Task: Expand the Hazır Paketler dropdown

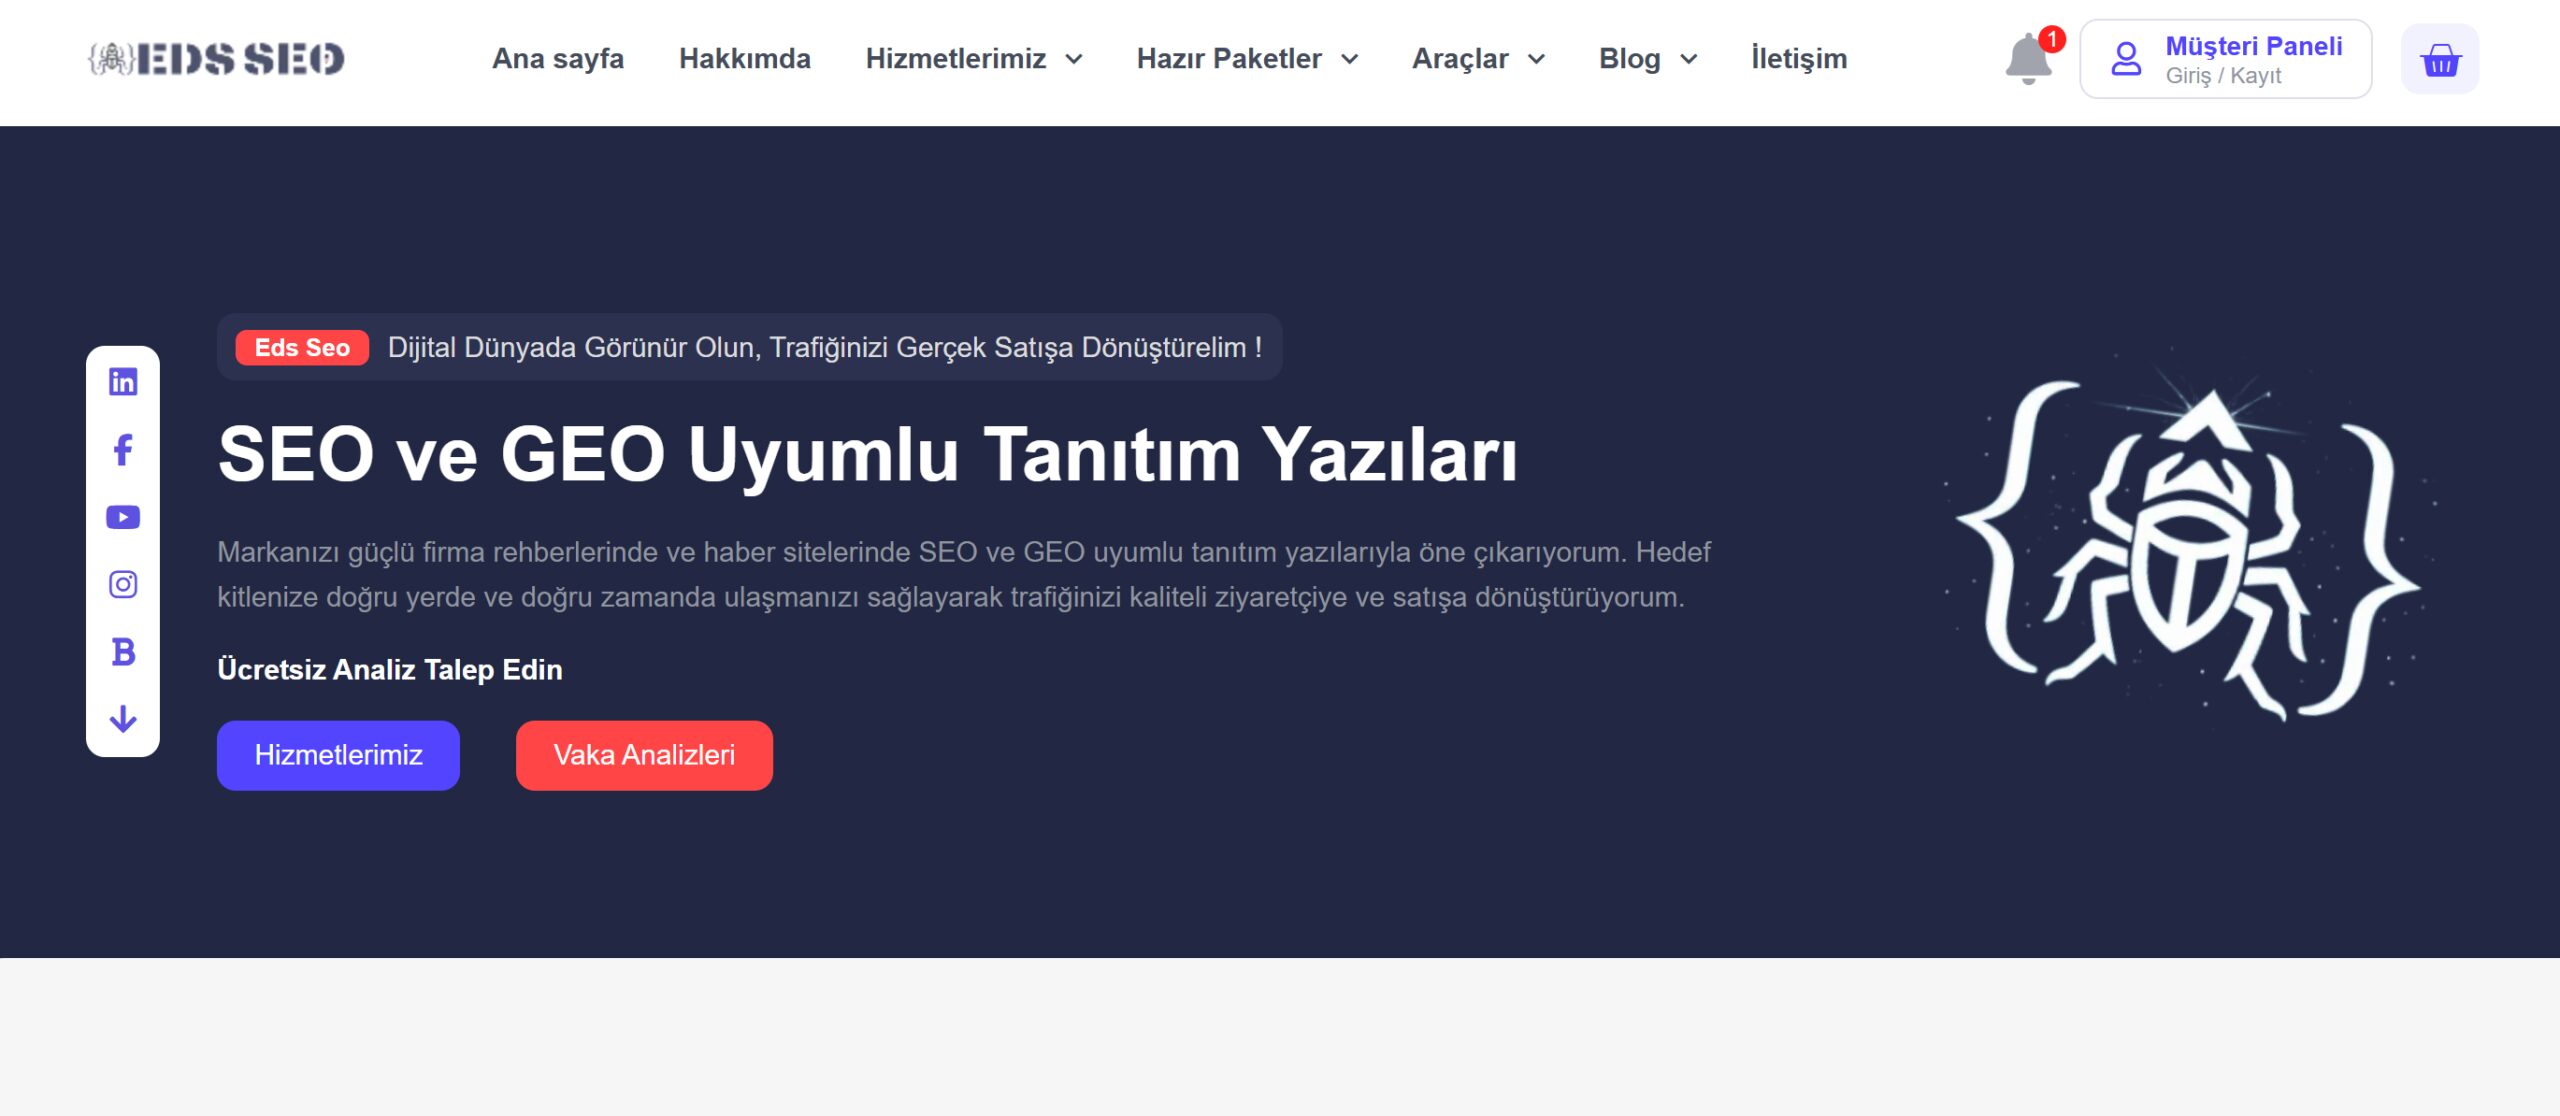Action: 1247,59
